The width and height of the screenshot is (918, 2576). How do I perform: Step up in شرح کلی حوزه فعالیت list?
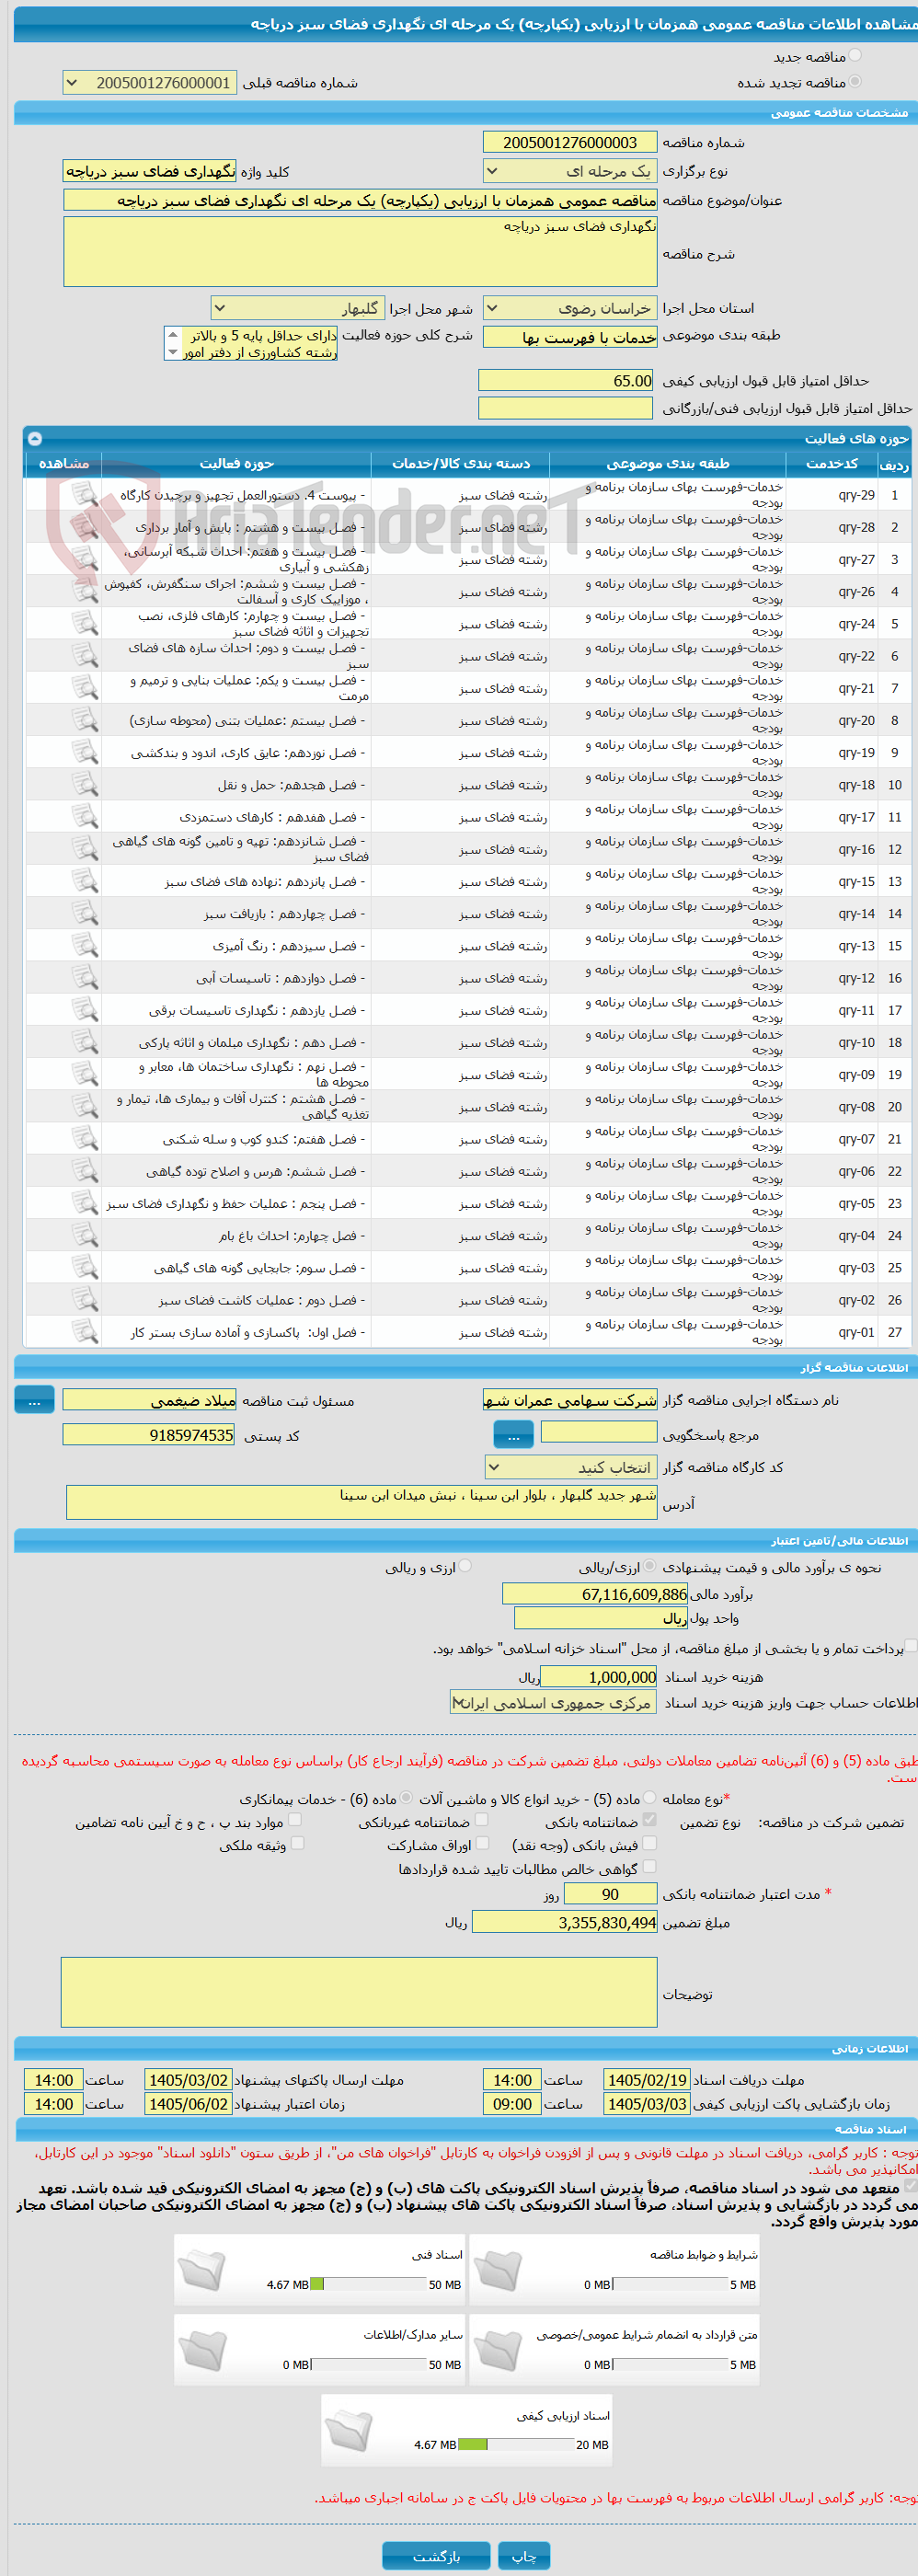[x=173, y=335]
